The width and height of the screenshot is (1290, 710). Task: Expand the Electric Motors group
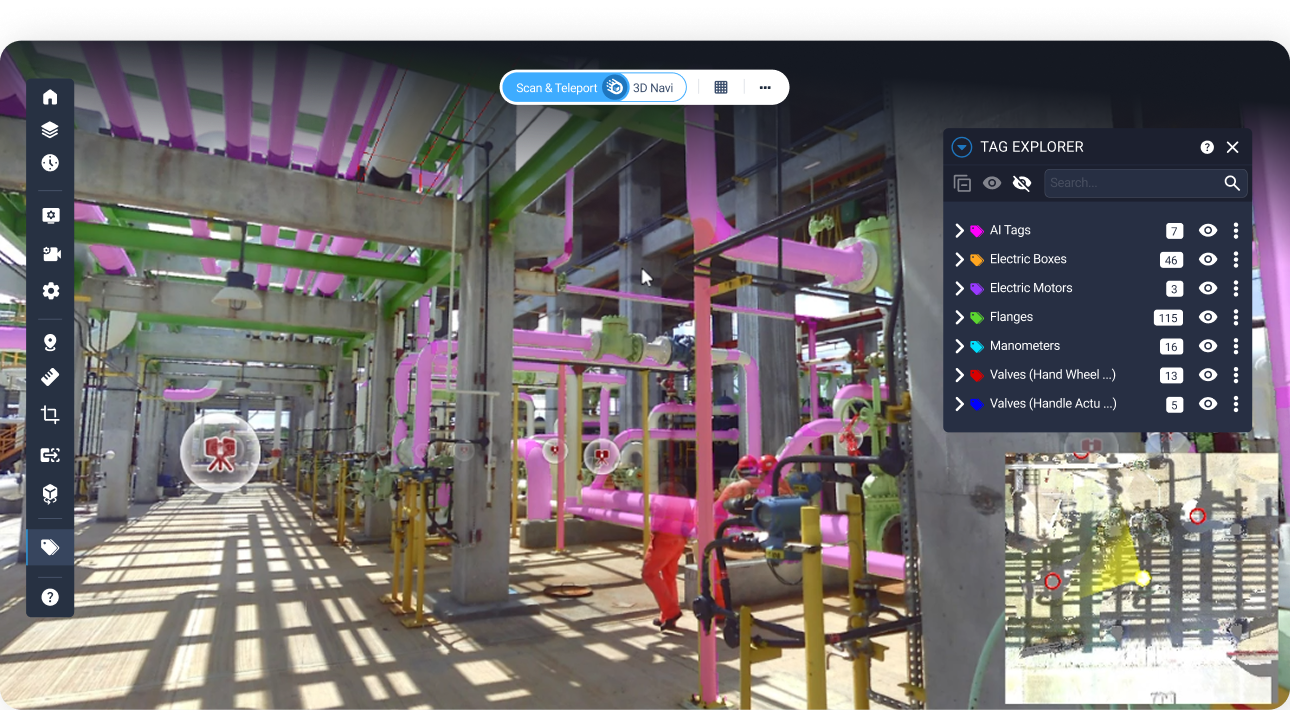(x=959, y=288)
